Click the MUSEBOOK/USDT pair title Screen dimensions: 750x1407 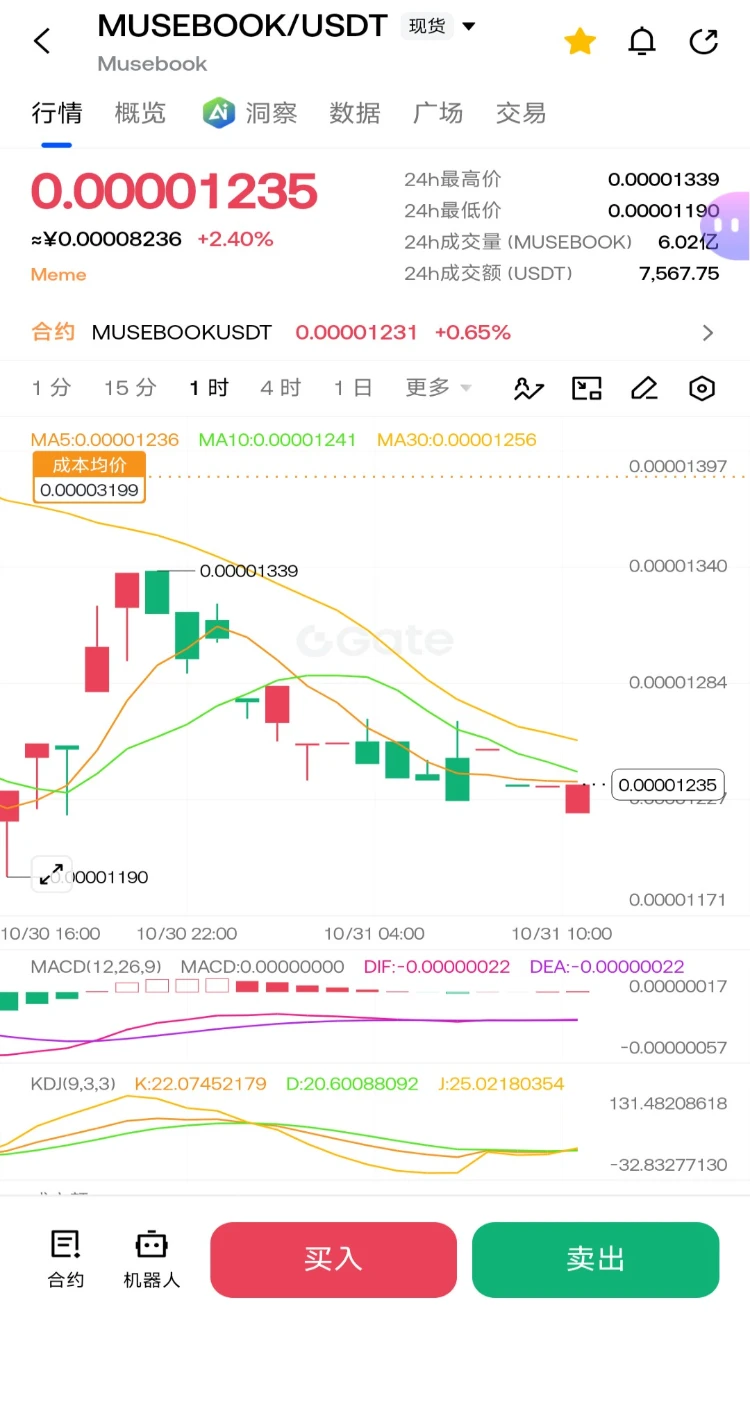[x=242, y=26]
